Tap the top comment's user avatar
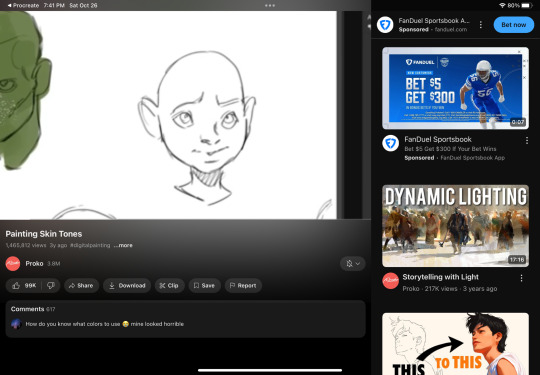The height and width of the screenshot is (375, 540). [x=16, y=324]
